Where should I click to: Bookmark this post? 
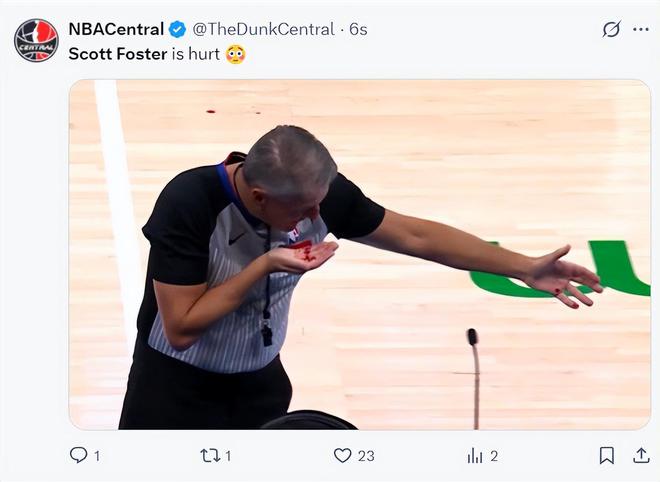[x=606, y=455]
